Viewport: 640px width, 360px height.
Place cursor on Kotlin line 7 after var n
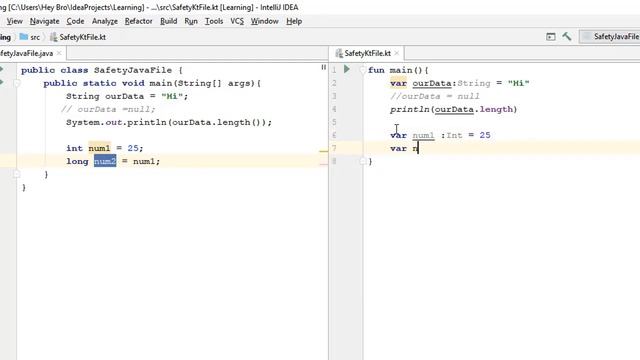pos(419,148)
